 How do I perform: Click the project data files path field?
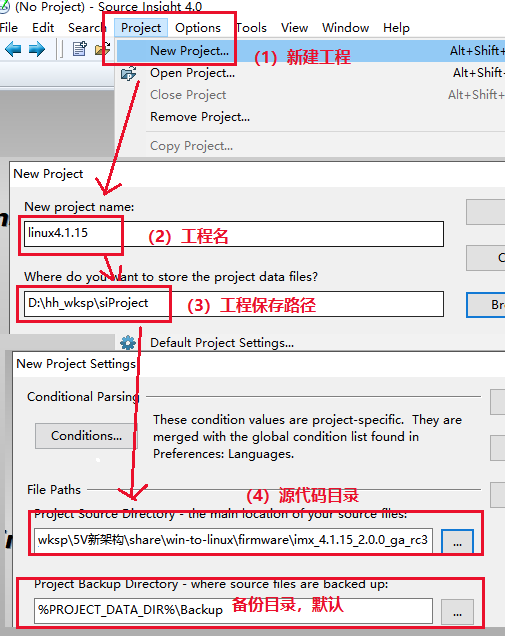coord(234,304)
